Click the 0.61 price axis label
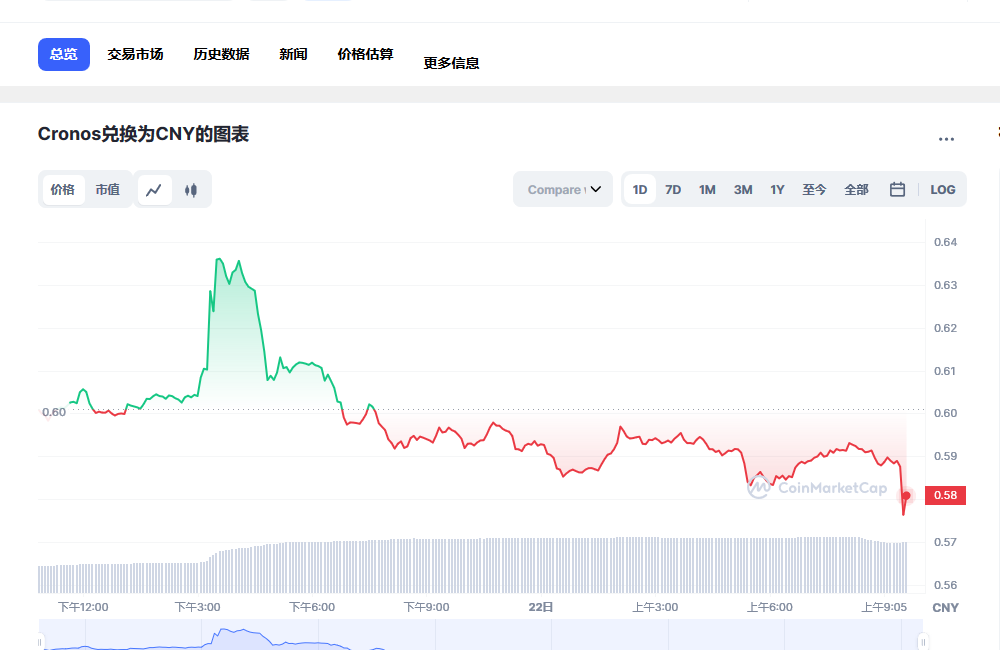This screenshot has width=1000, height=650. point(945,371)
